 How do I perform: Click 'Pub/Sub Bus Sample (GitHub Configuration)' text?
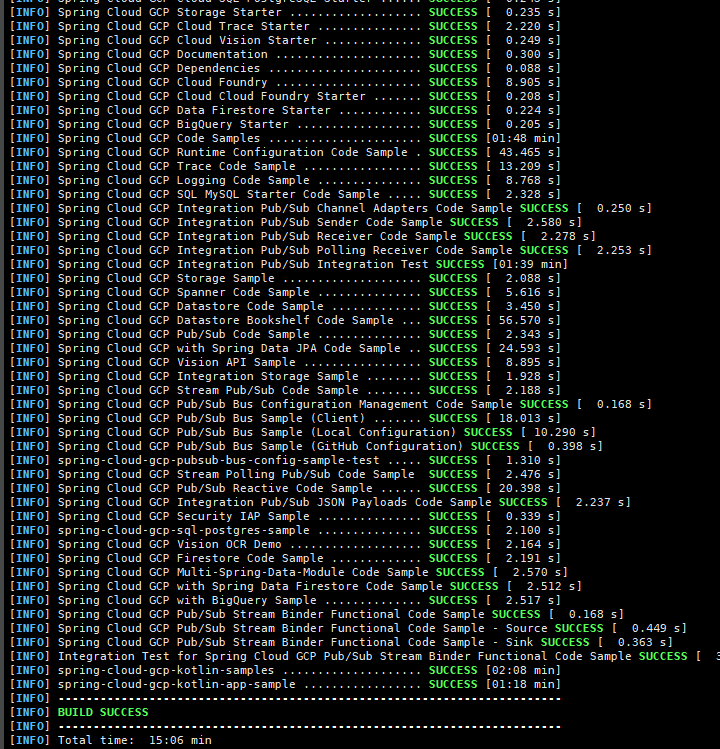click(x=320, y=447)
